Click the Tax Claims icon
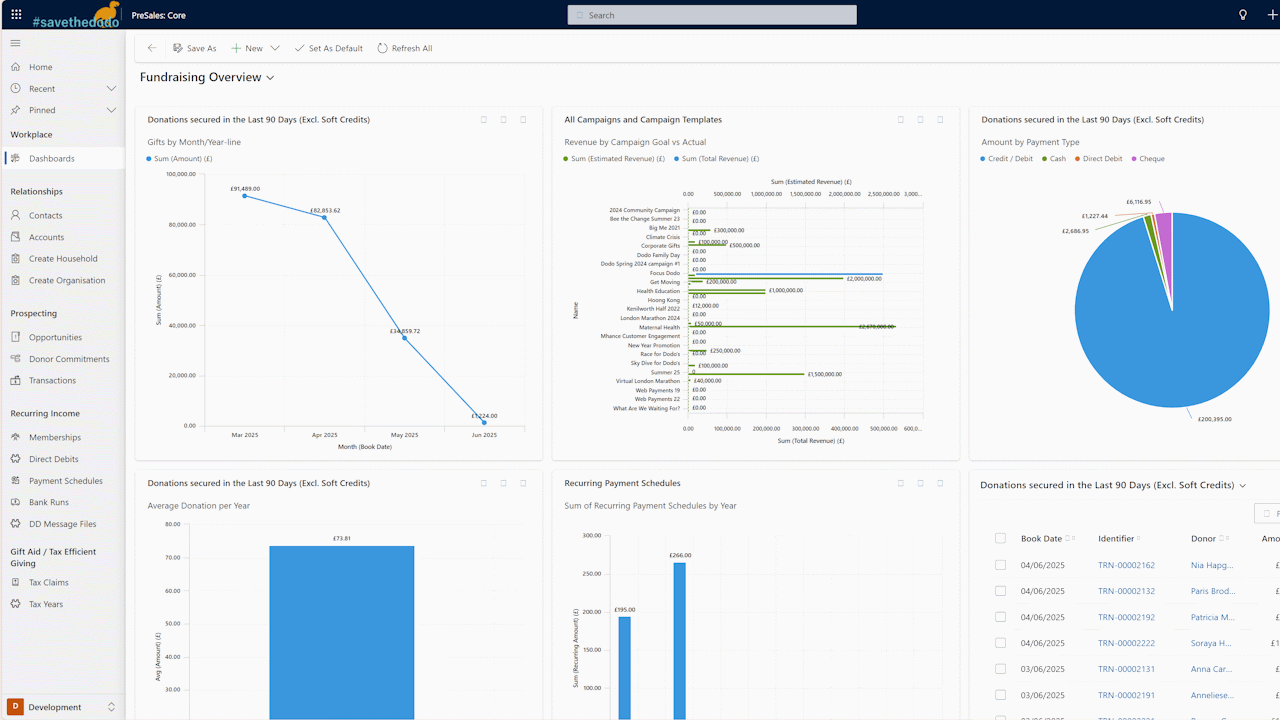Screen dimensions: 1280x720 (16, 582)
